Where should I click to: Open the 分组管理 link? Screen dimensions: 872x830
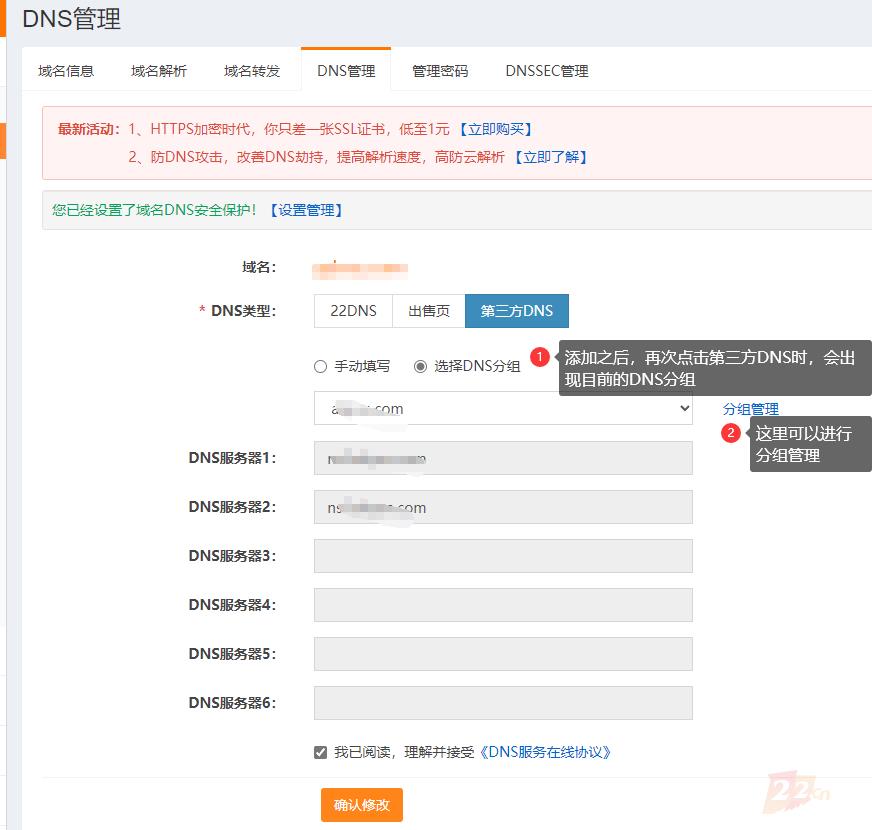(x=750, y=409)
